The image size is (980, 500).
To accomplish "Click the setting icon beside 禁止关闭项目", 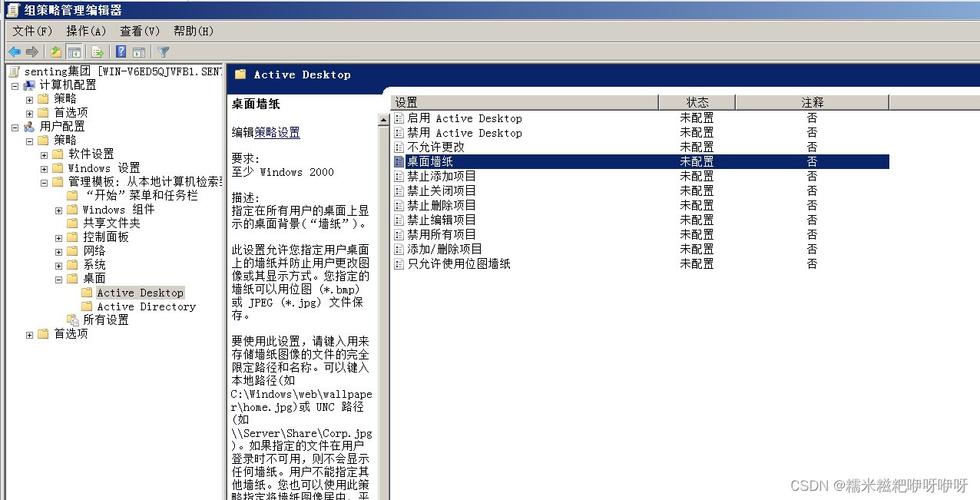I will click(399, 191).
